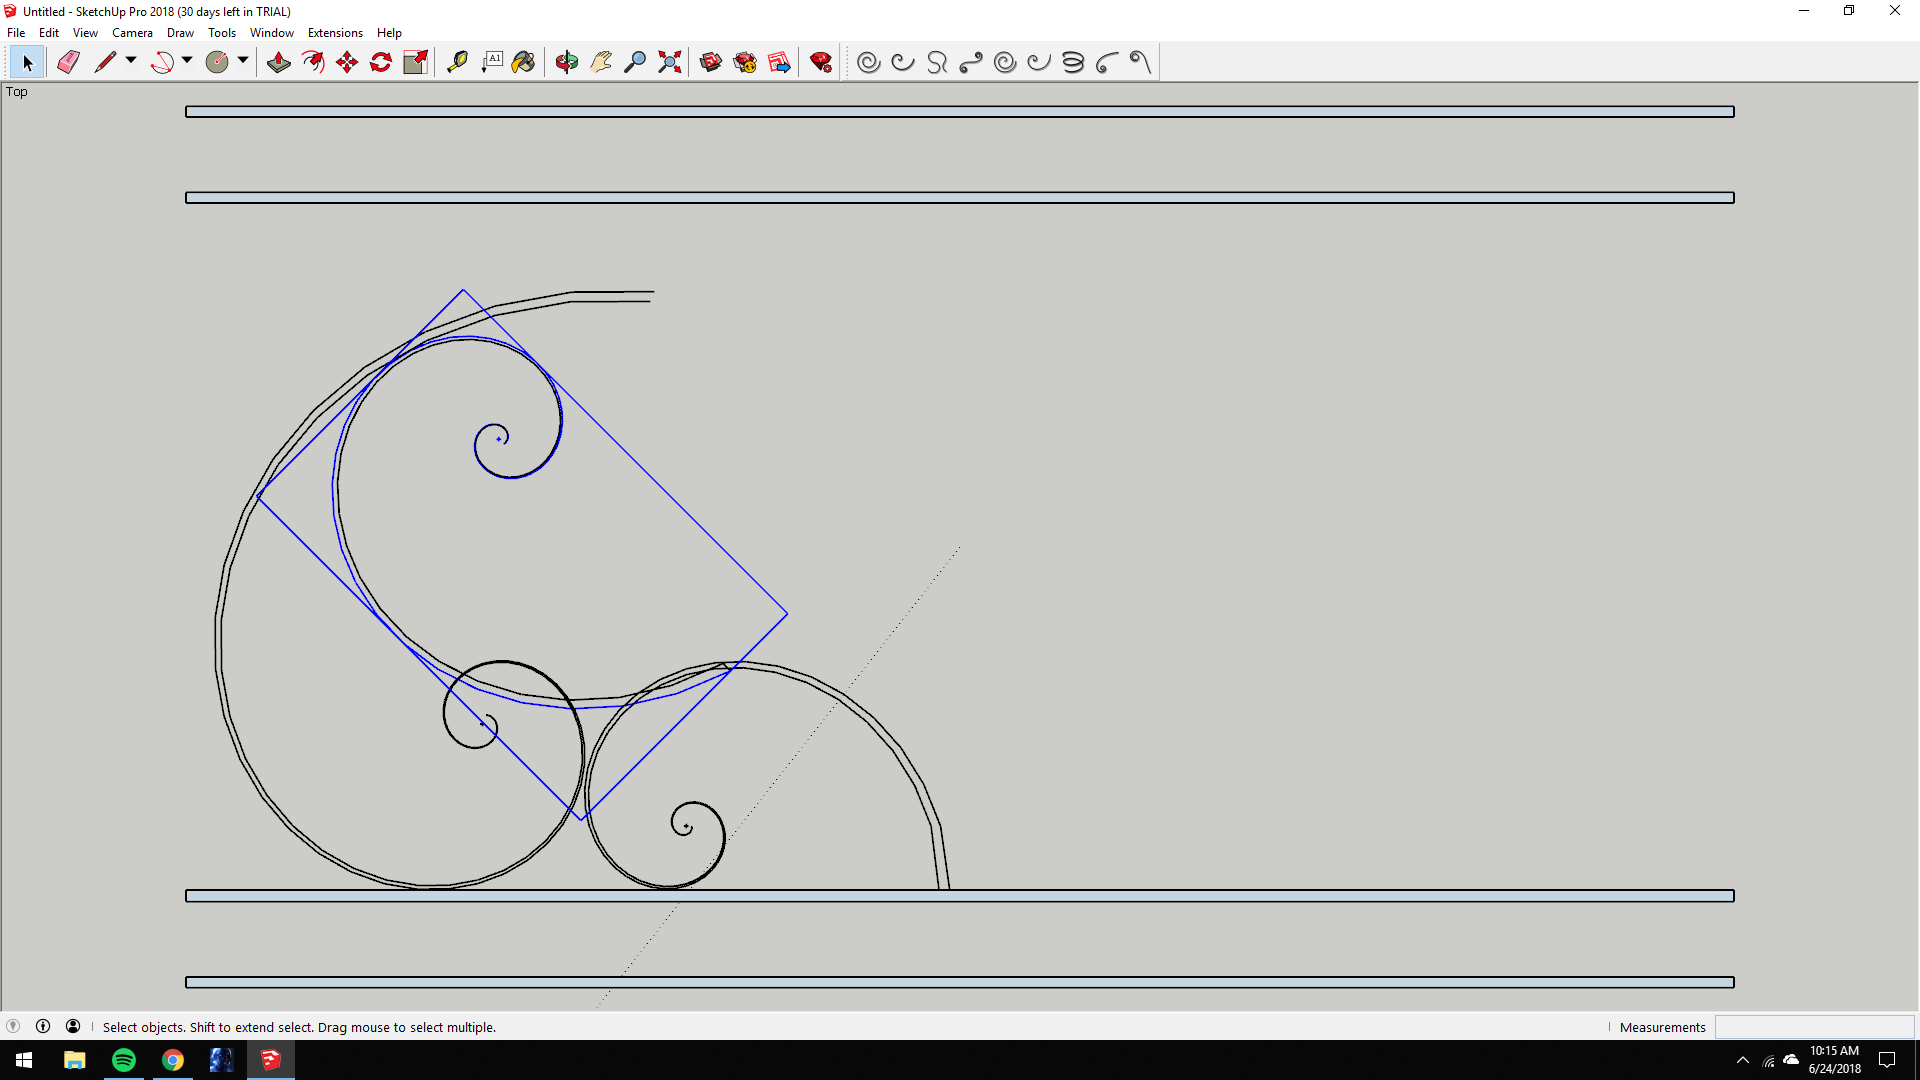Screen dimensions: 1920x1080
Task: Open the Camera menu
Action: pyautogui.click(x=132, y=33)
